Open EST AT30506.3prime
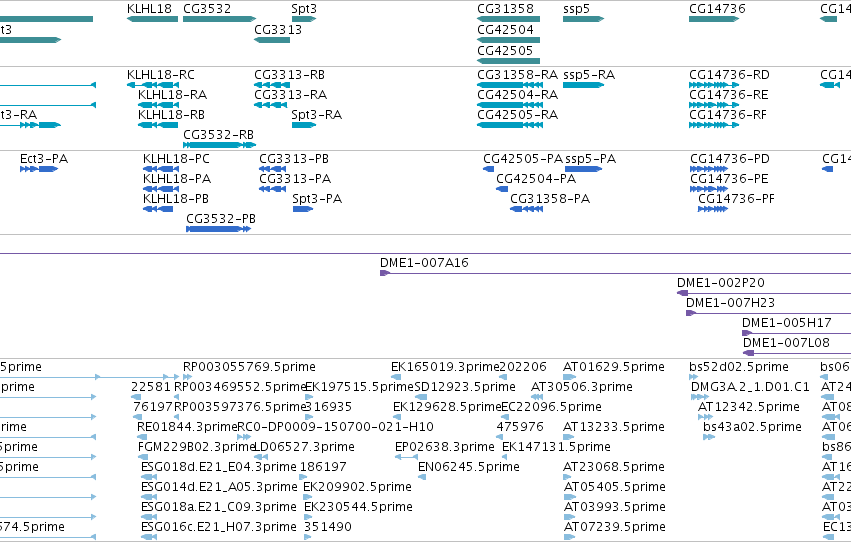The image size is (851, 542). [x=537, y=397]
